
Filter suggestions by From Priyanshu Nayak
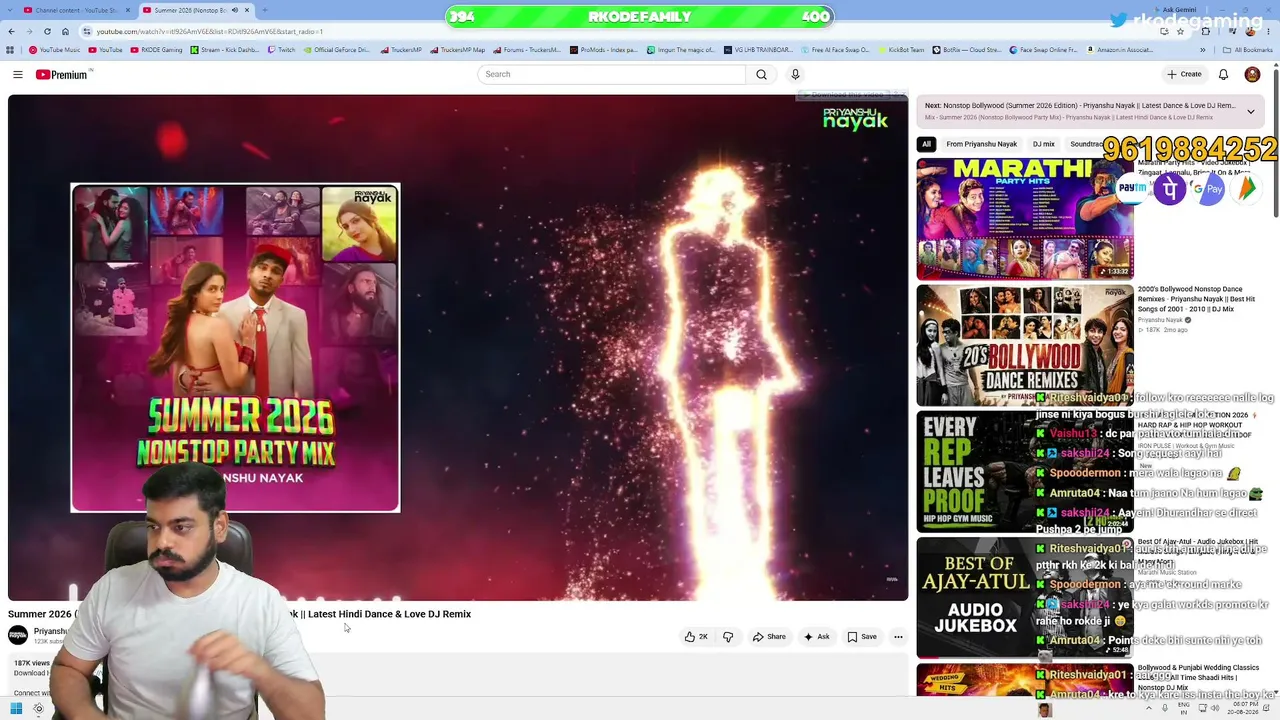(981, 144)
